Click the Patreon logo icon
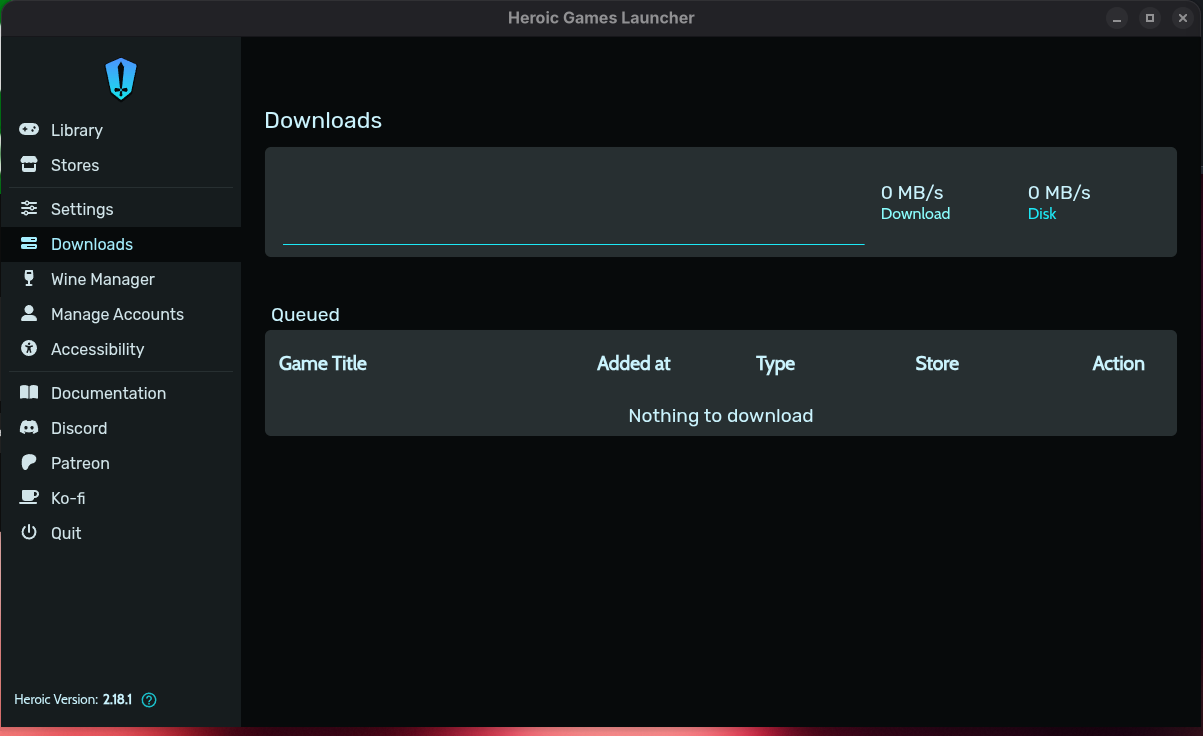 (30, 463)
